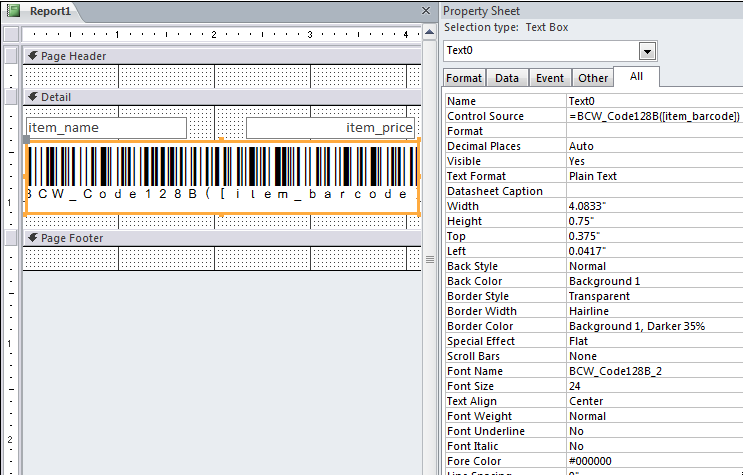Edit the Name property value Text0
The image size is (743, 475).
coord(655,101)
